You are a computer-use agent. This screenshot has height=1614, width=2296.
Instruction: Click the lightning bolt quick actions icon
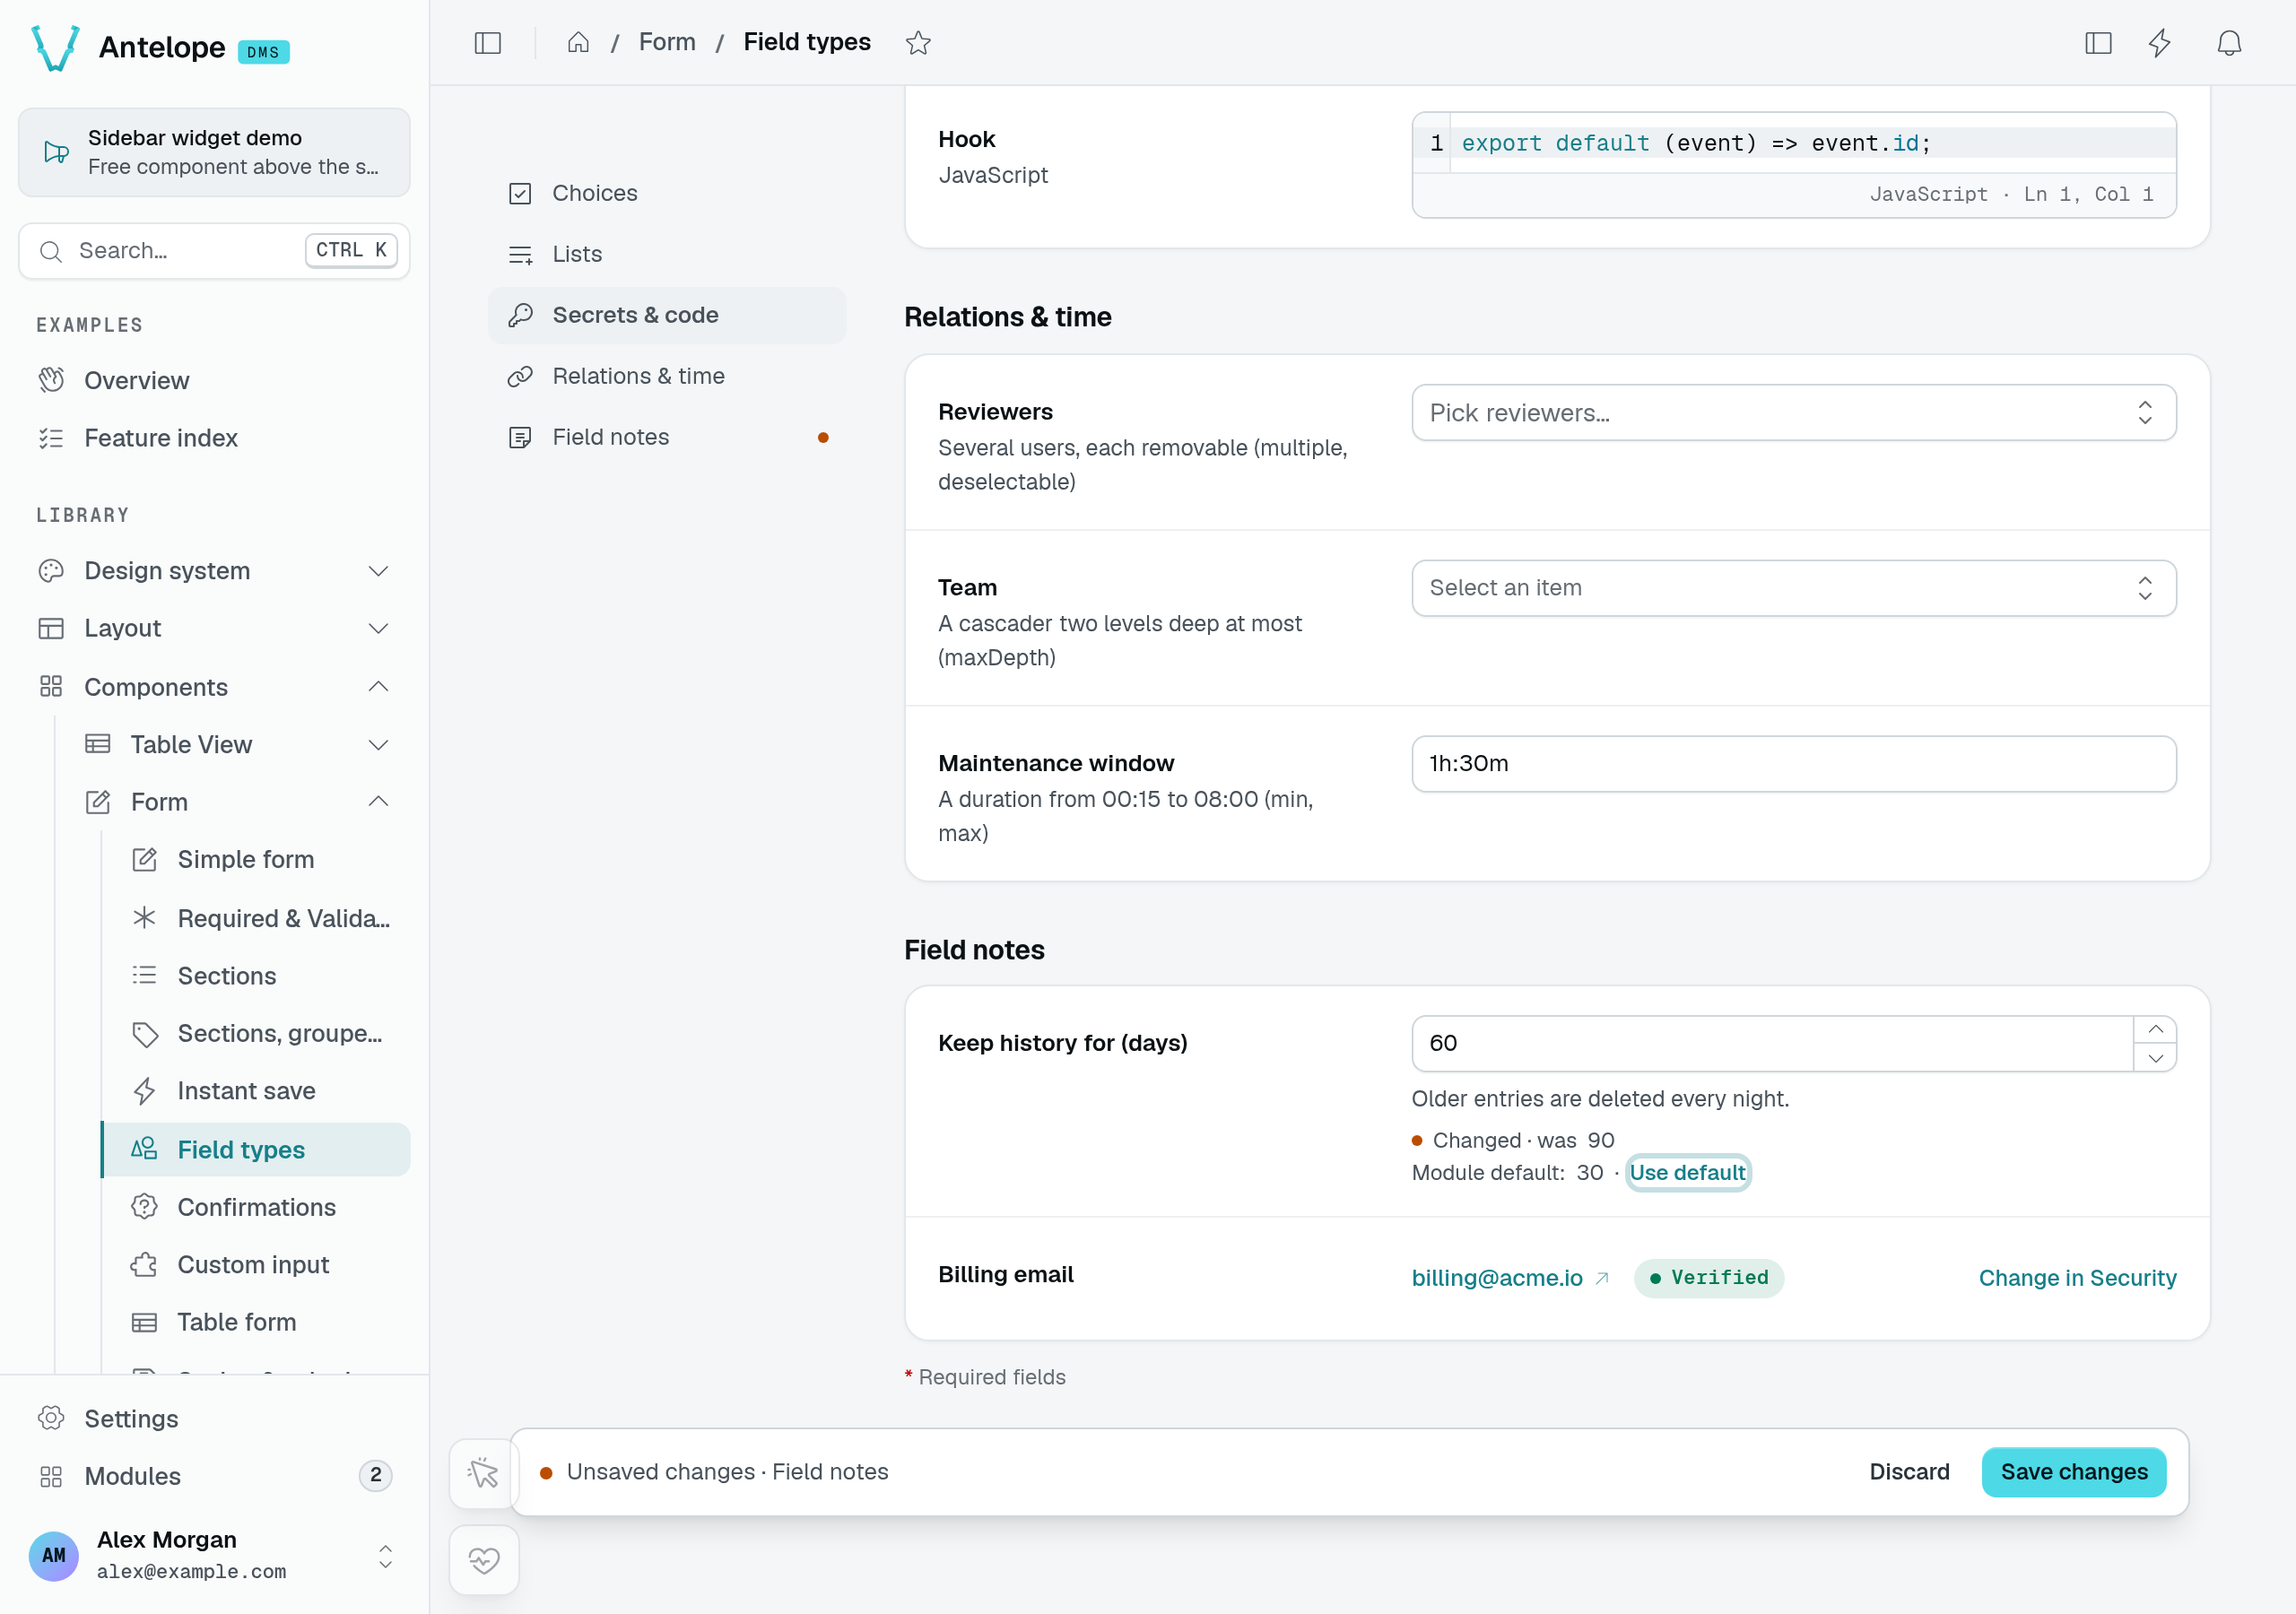(x=2160, y=43)
